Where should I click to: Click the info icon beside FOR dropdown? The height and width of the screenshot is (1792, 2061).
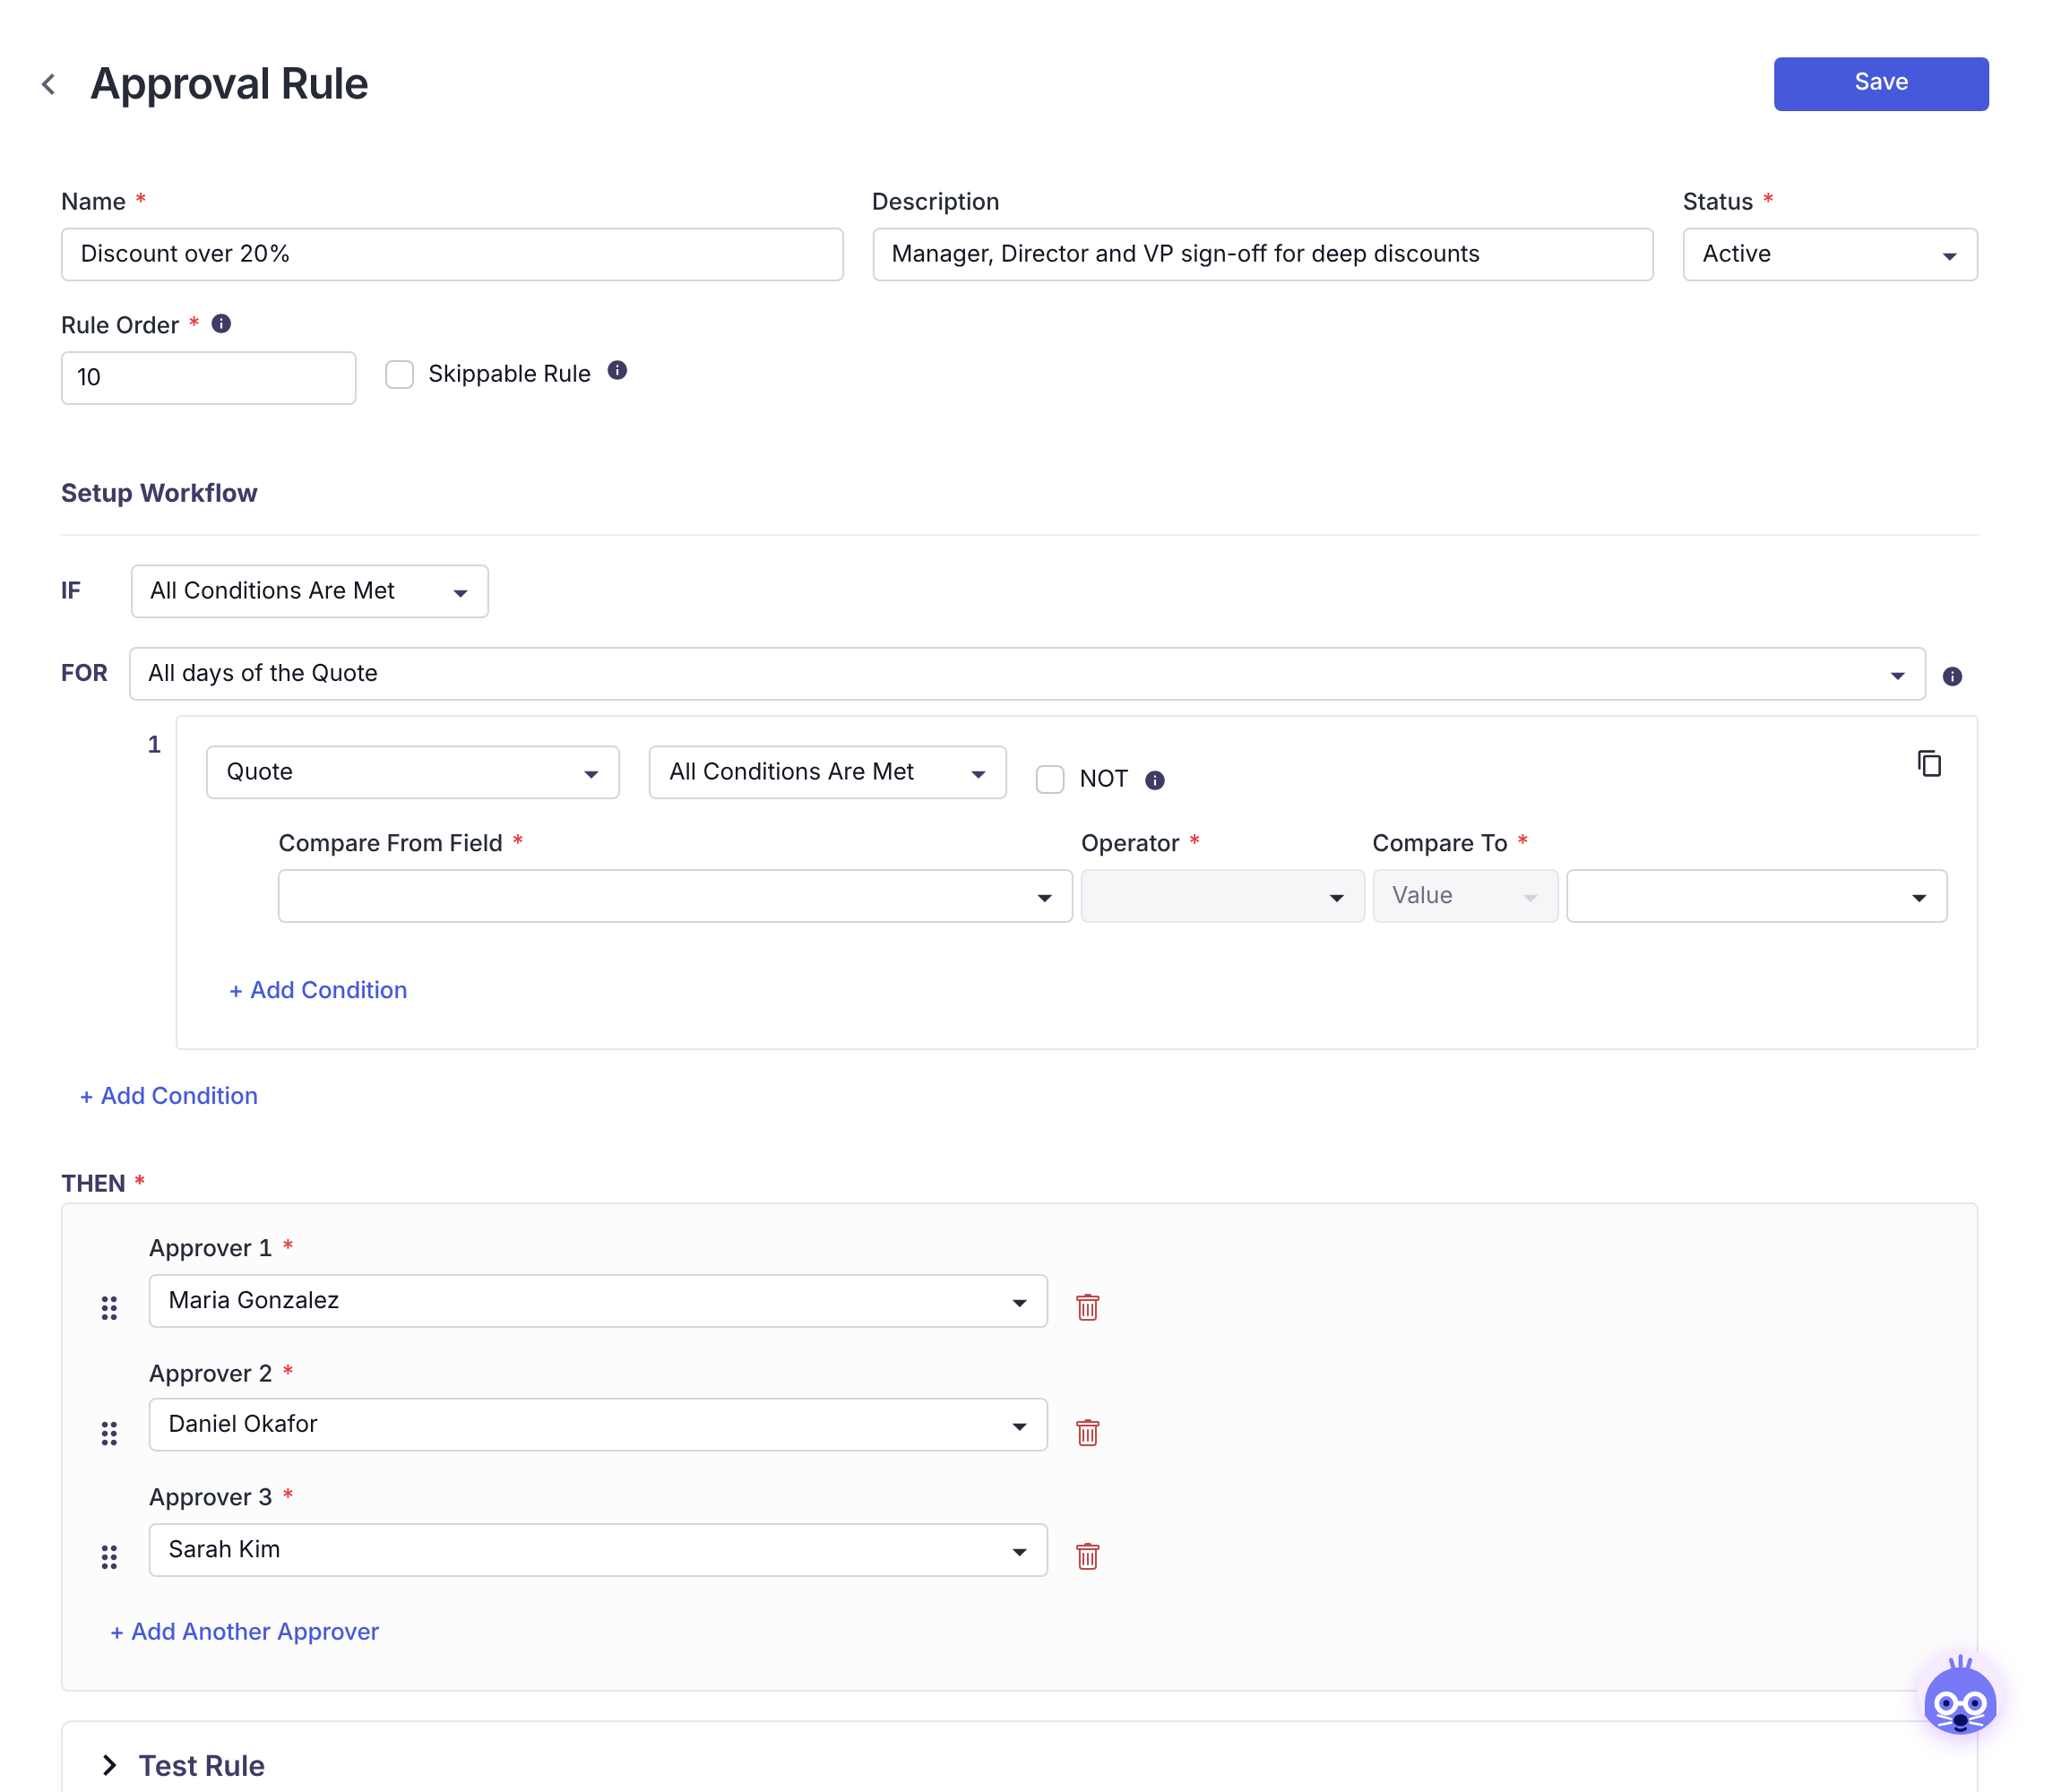tap(1953, 677)
